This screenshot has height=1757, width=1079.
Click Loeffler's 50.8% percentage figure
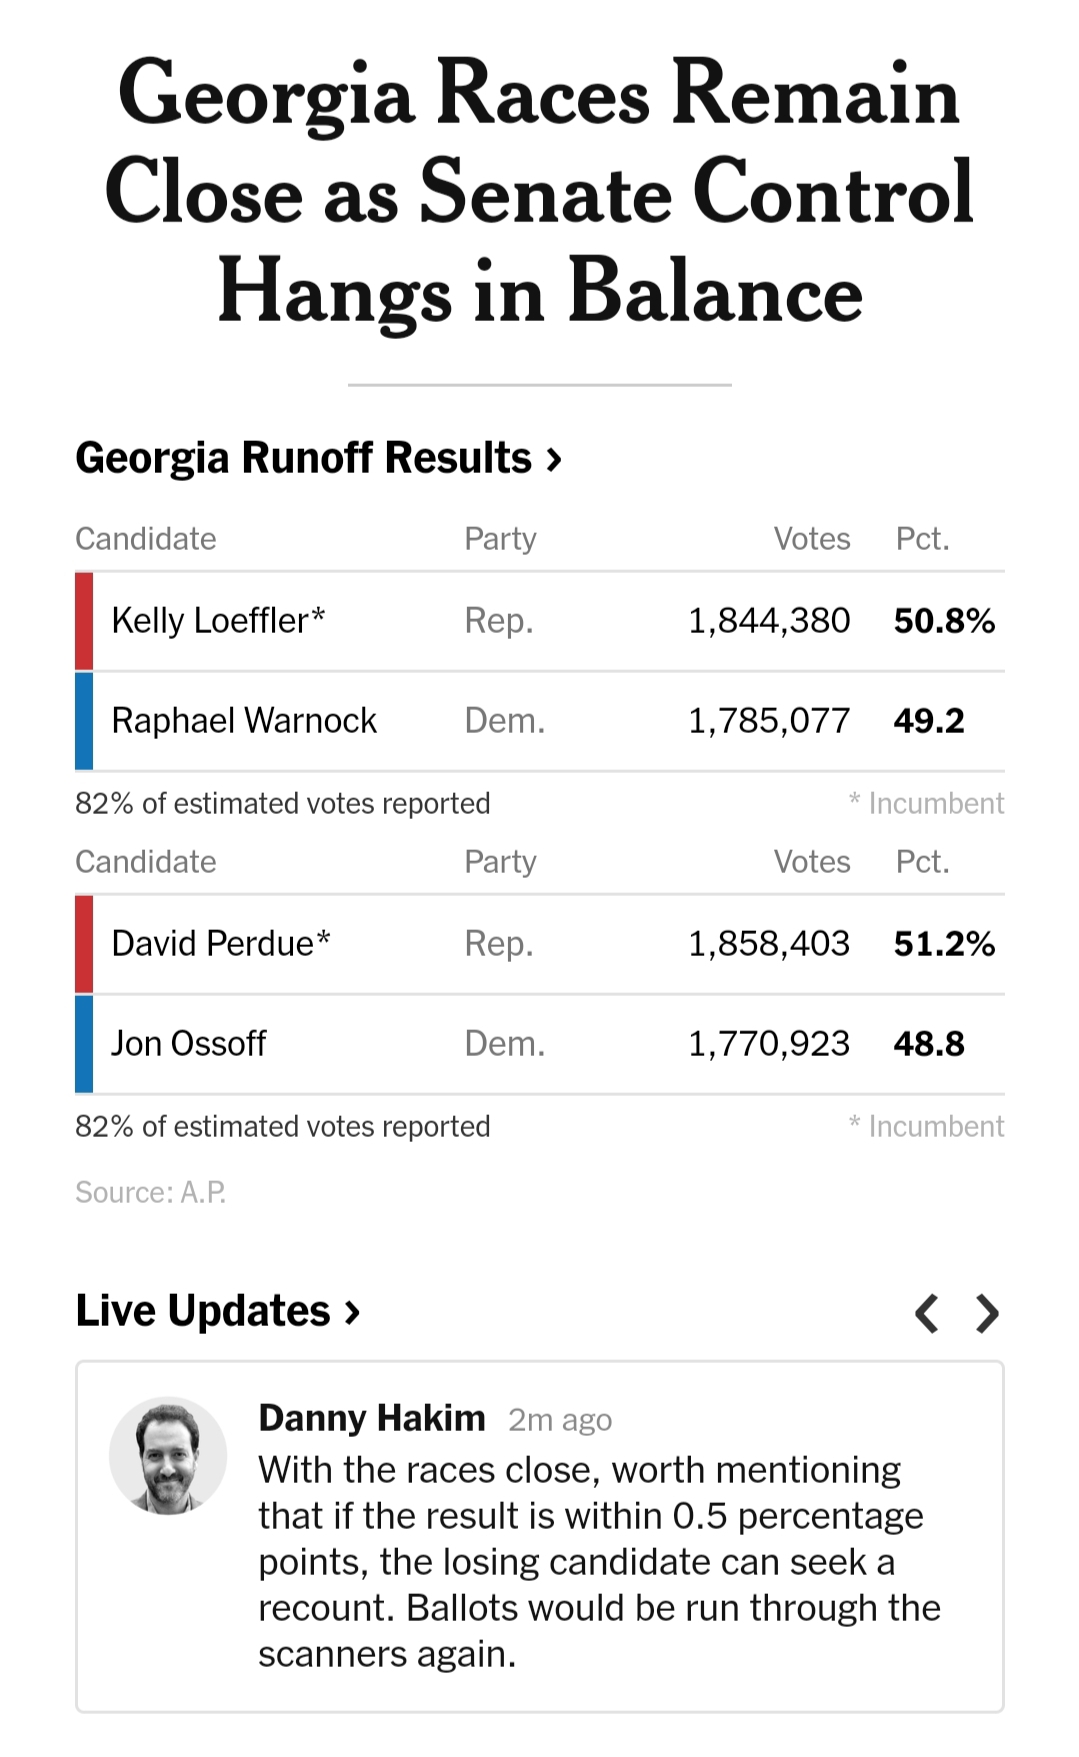(x=944, y=621)
